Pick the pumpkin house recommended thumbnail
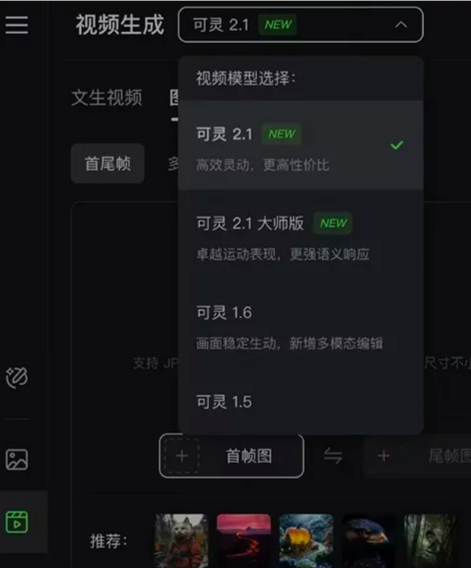 306,540
